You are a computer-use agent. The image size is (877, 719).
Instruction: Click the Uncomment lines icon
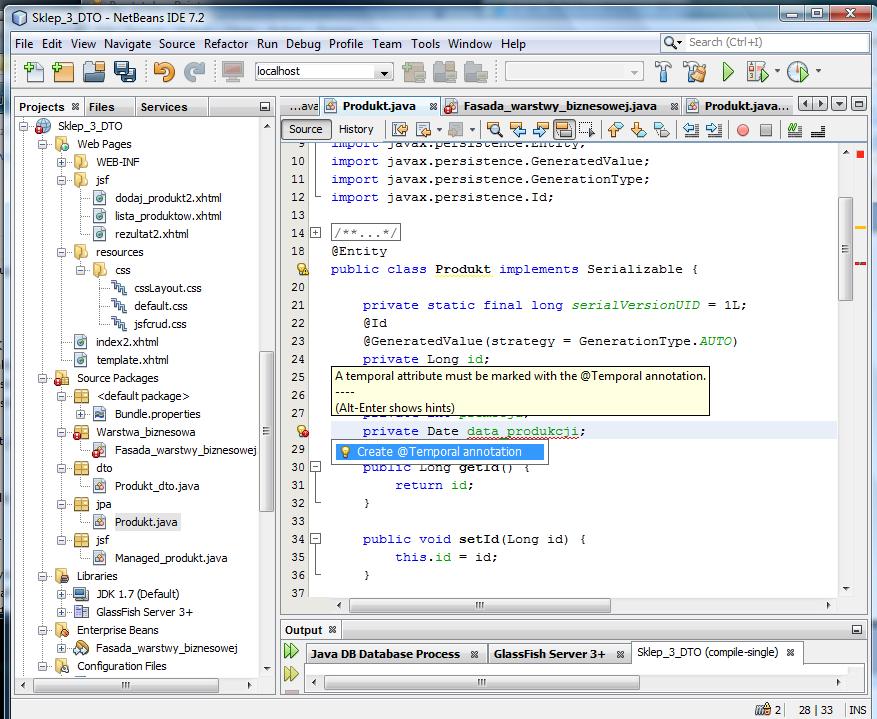point(818,130)
